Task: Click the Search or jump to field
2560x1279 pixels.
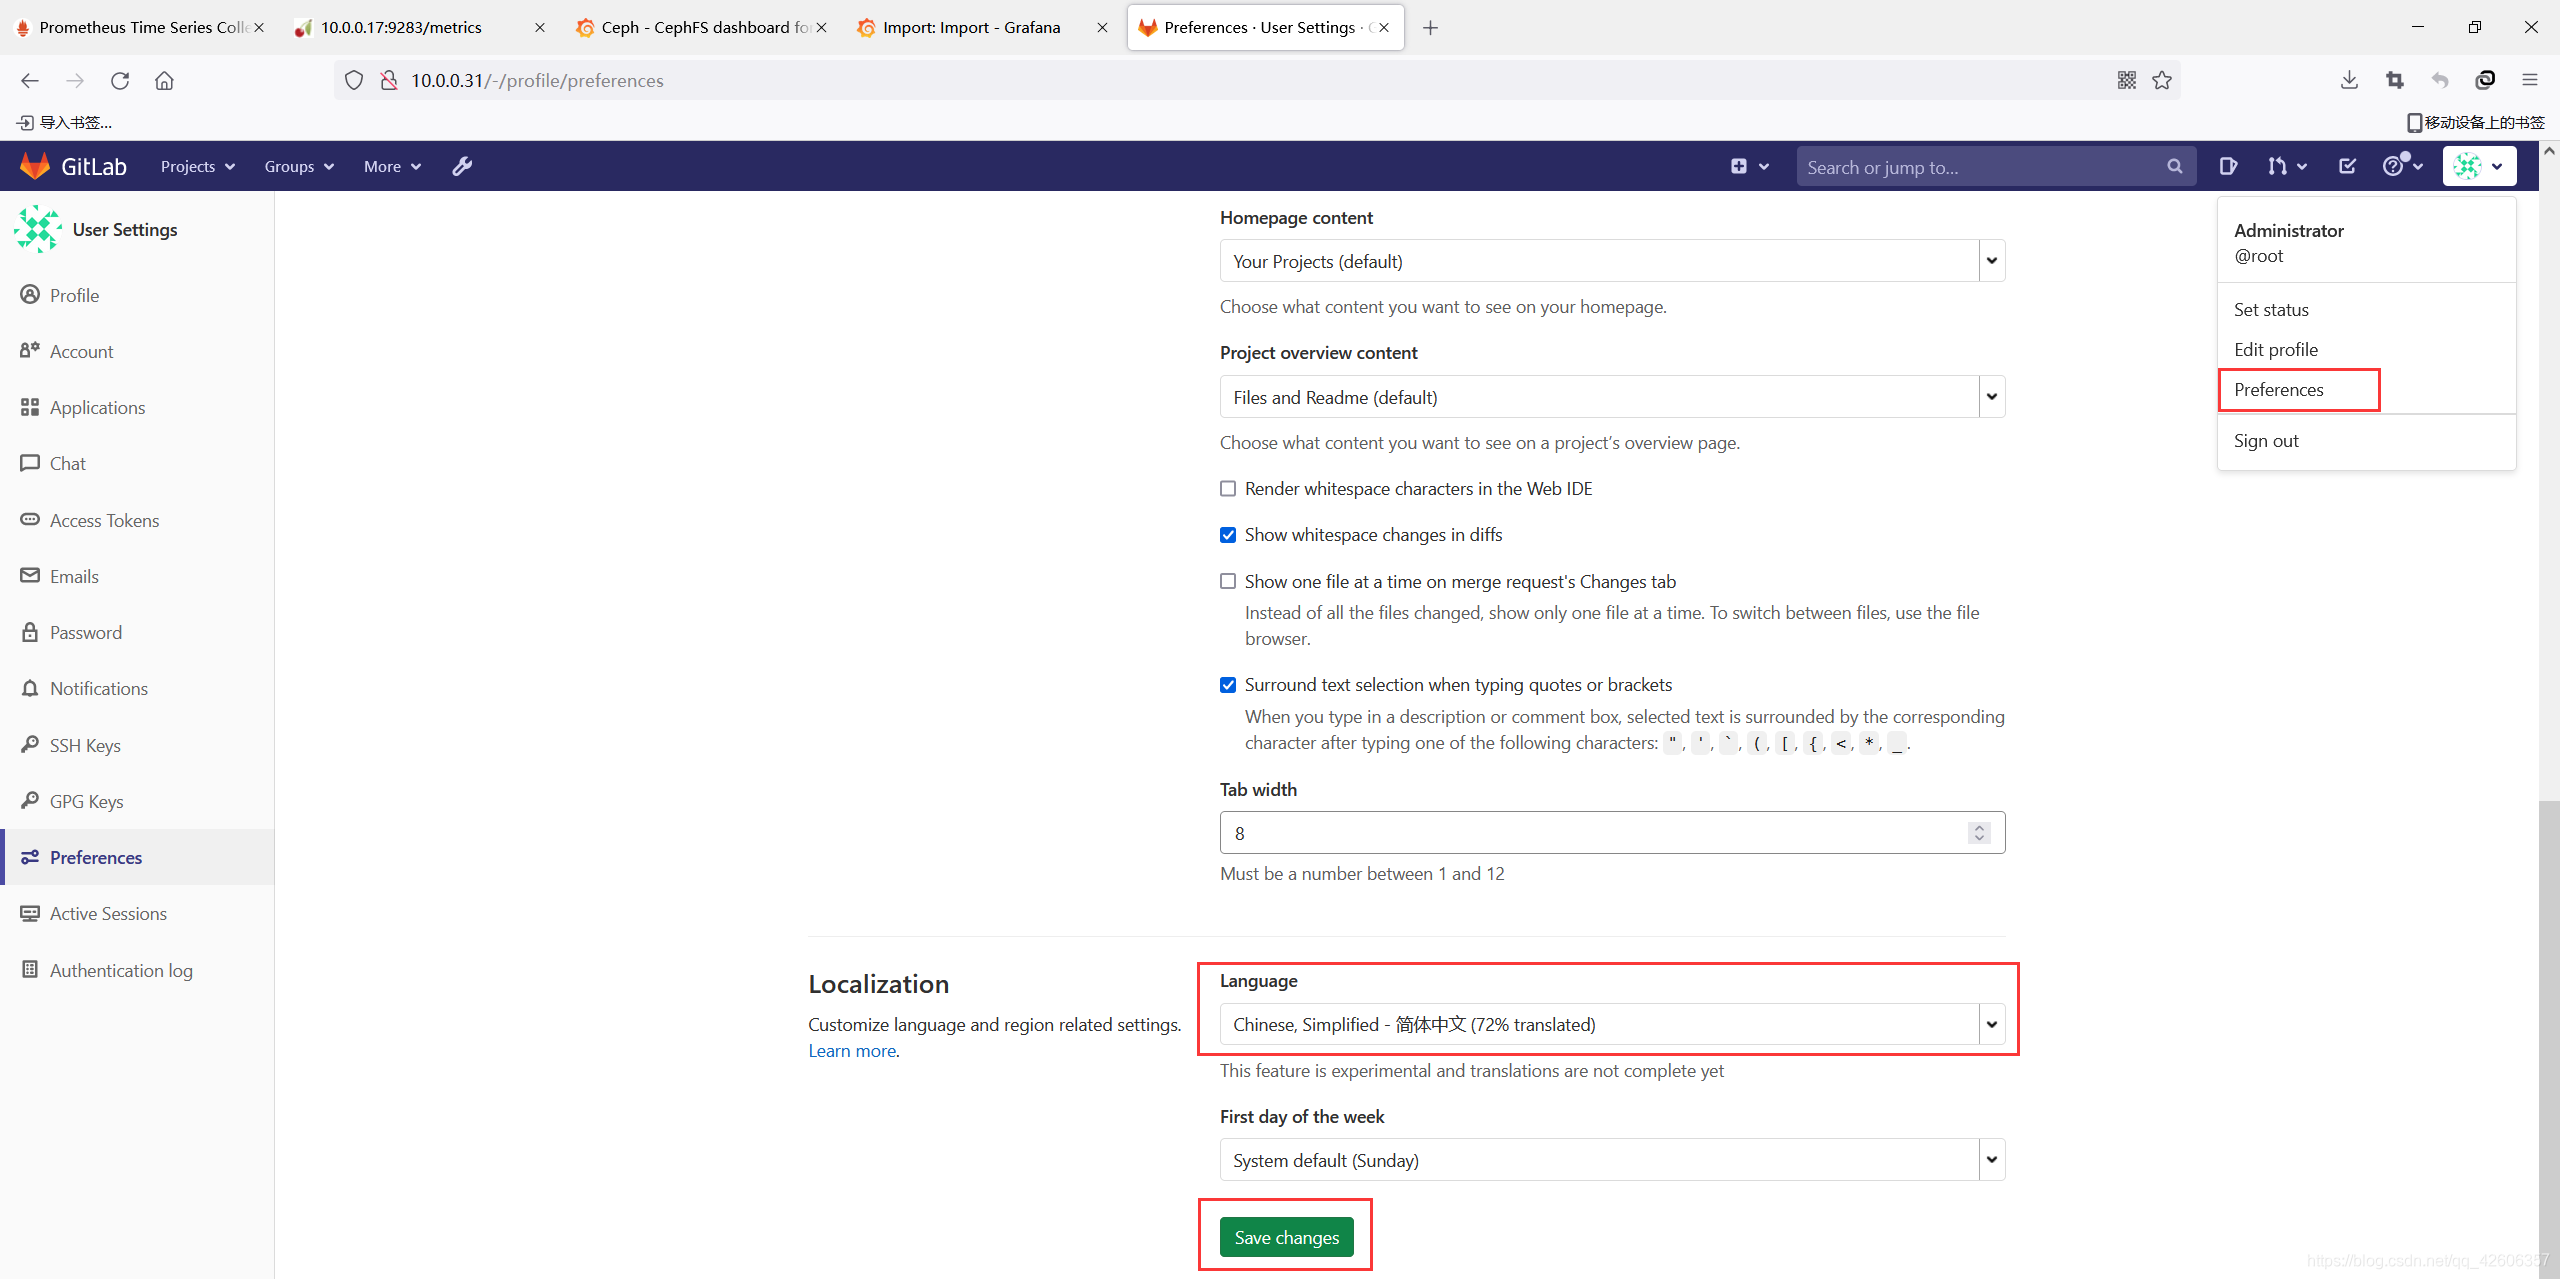Action: click(x=1980, y=167)
